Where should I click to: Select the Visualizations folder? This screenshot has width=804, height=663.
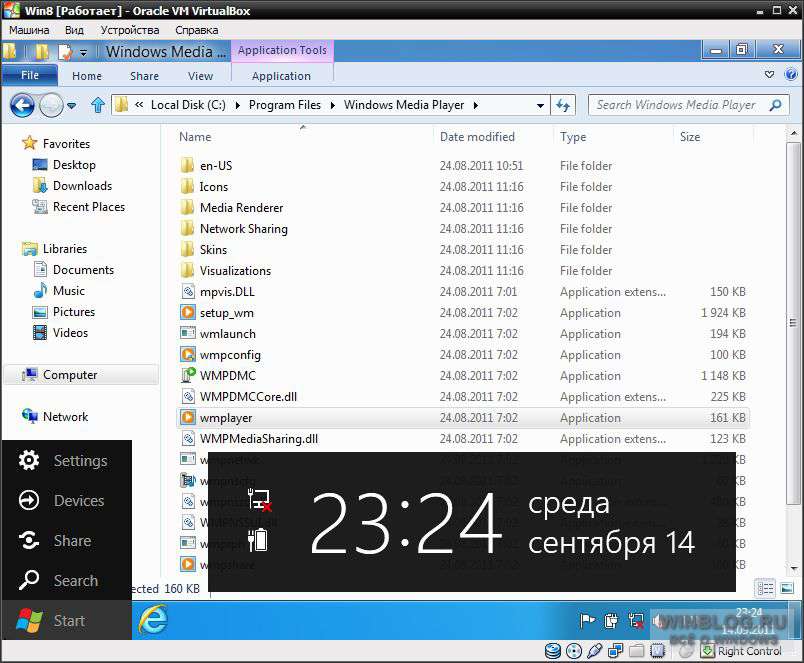point(235,271)
